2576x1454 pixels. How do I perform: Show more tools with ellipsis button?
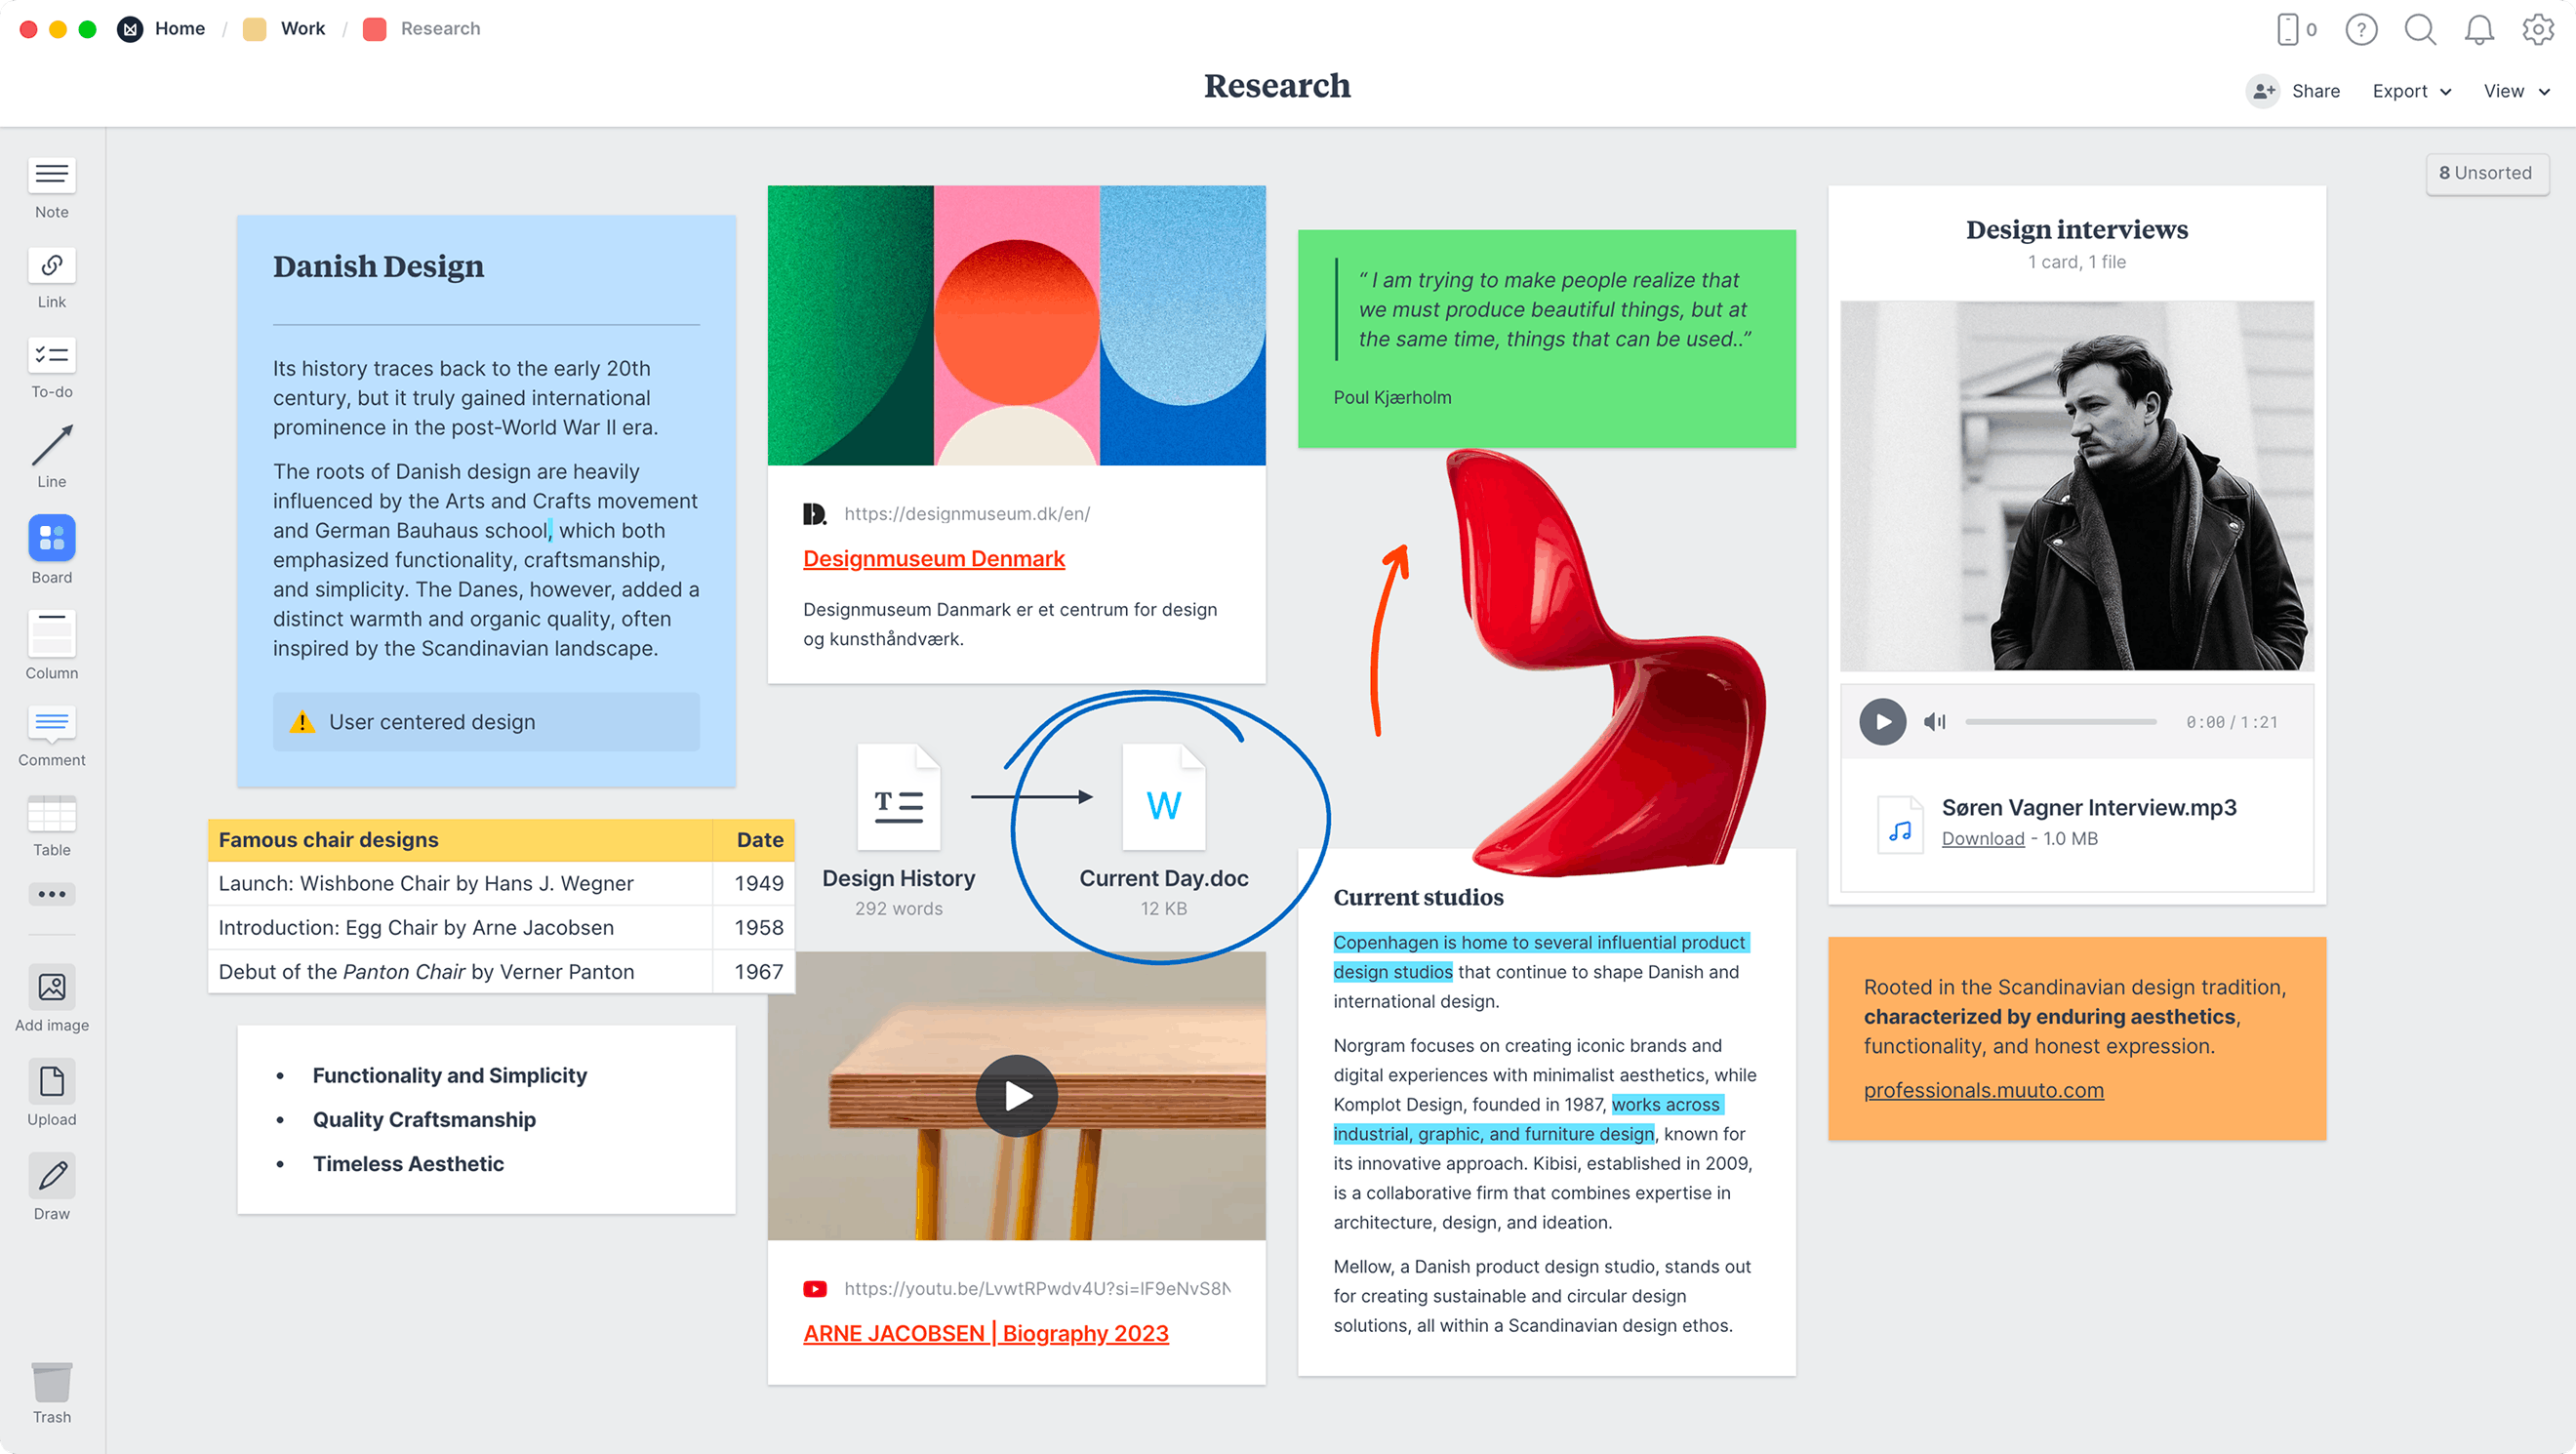(x=52, y=894)
